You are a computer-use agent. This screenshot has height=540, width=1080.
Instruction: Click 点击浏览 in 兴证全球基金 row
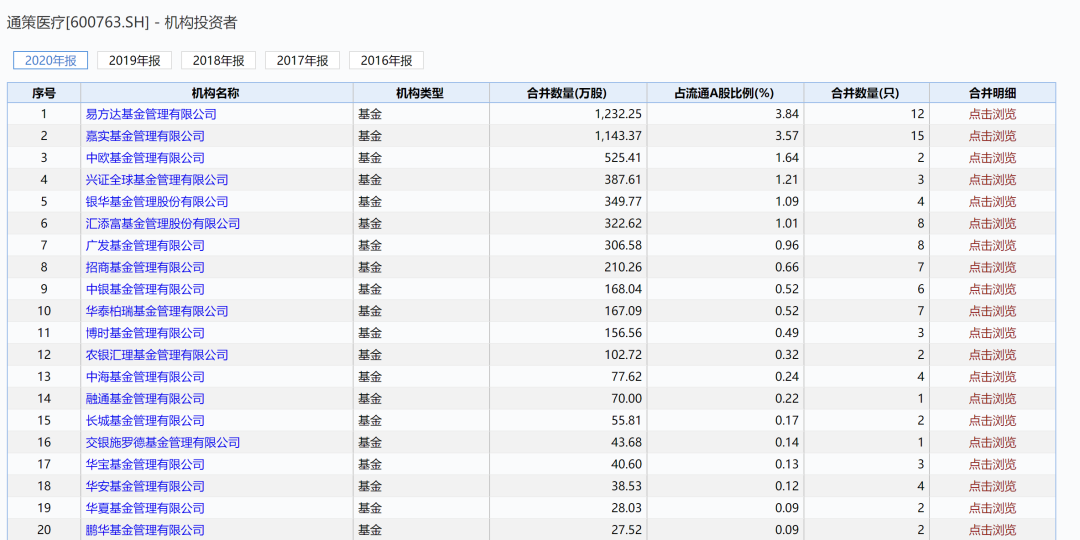pos(993,180)
